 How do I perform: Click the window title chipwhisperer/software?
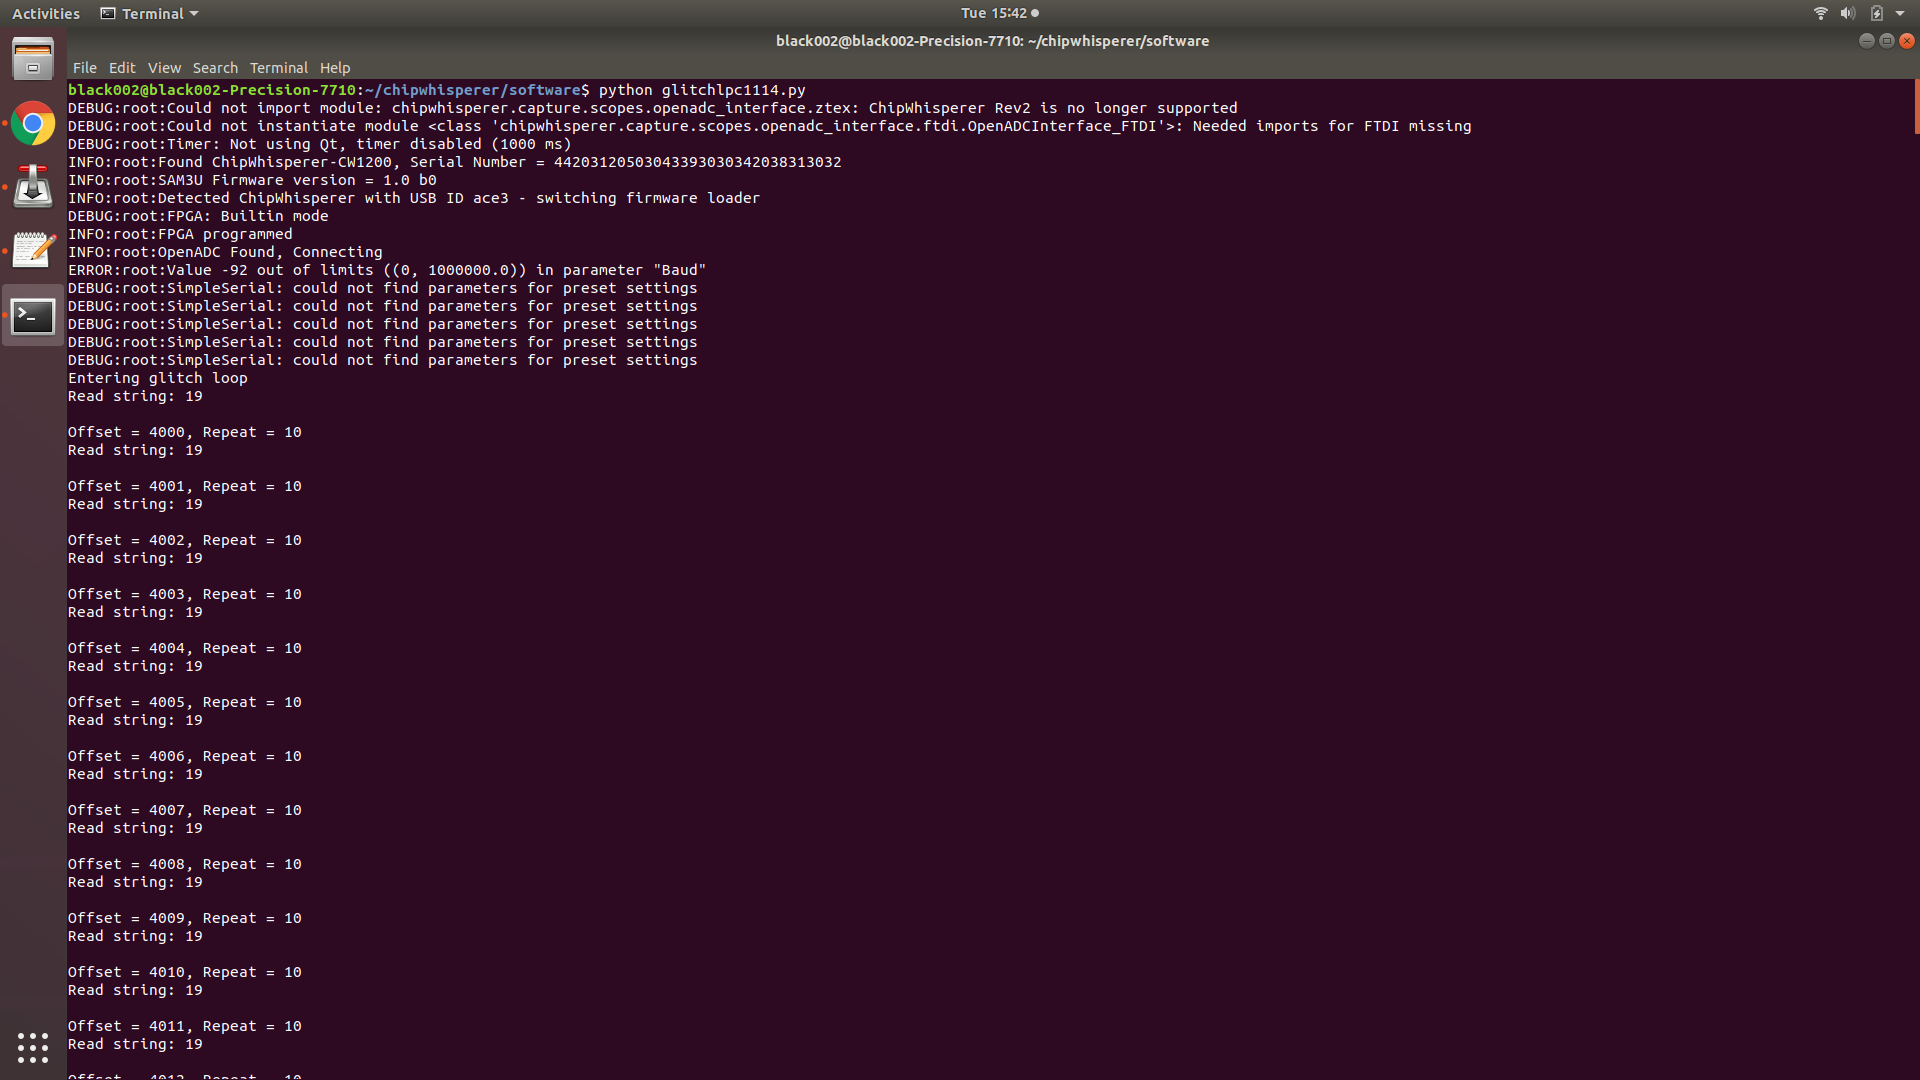point(992,41)
